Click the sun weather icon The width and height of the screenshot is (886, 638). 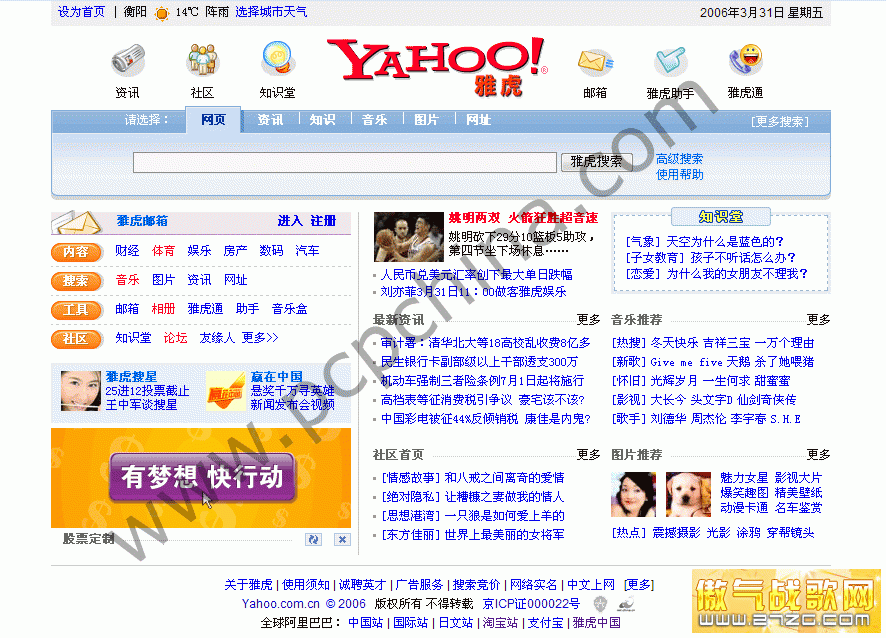tap(162, 13)
